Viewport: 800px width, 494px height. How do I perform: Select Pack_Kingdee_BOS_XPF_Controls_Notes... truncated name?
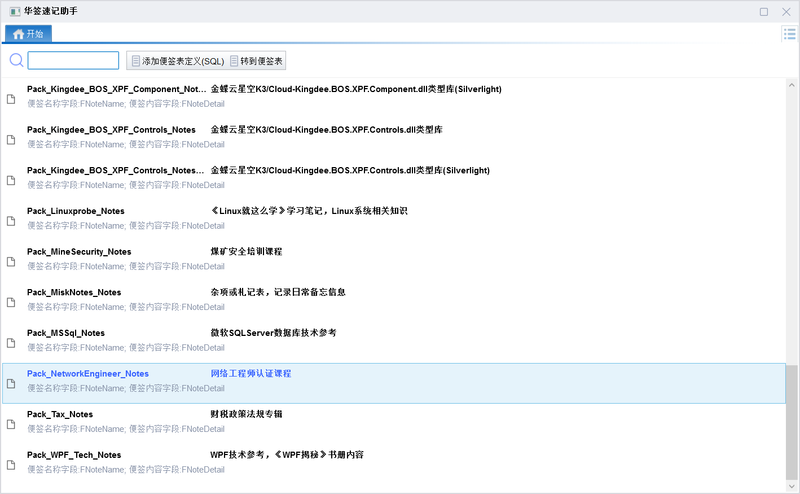tap(115, 170)
